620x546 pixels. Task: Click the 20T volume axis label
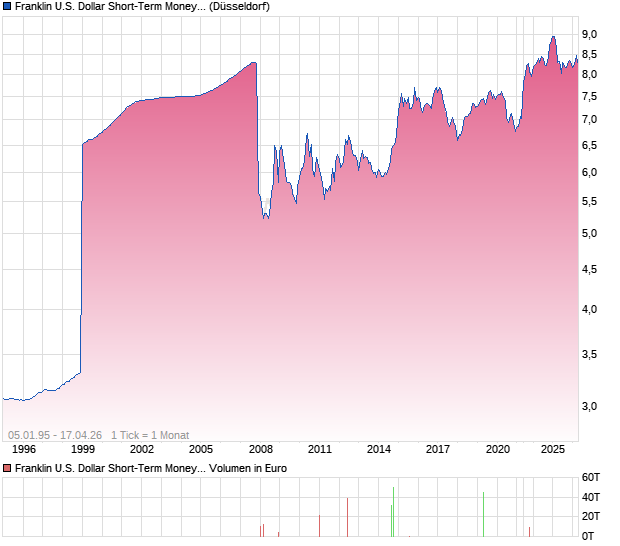point(591,516)
